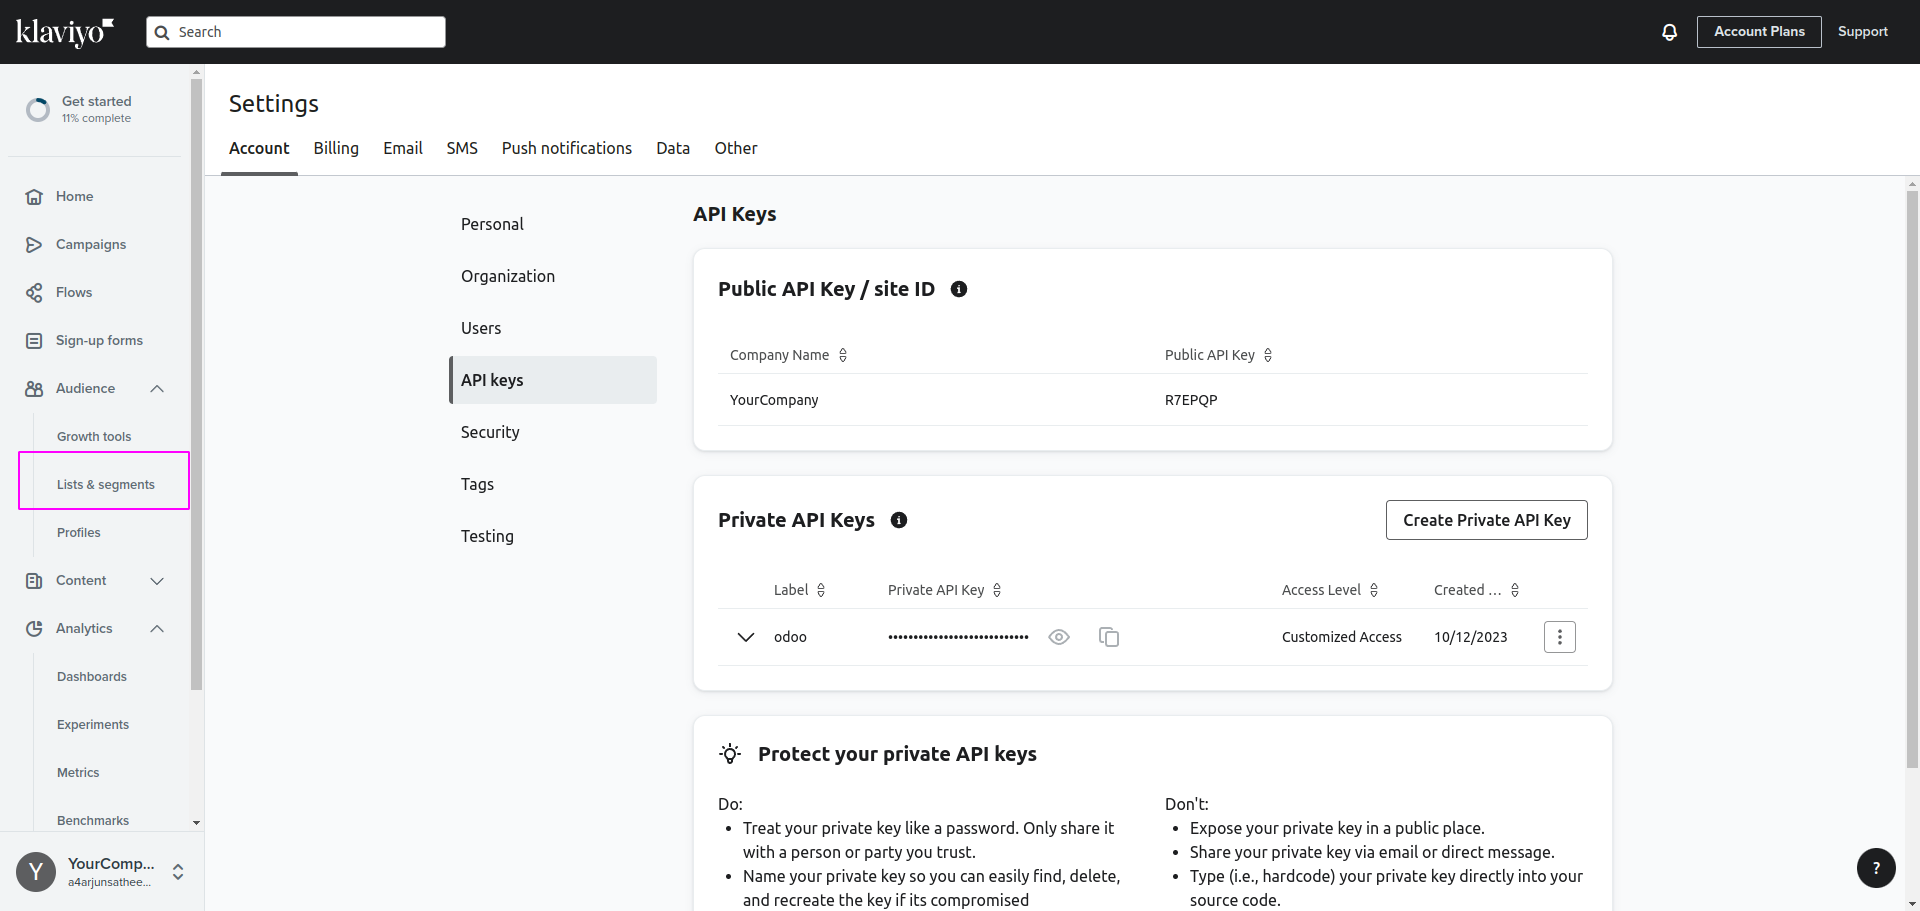Open Security in the account settings menu
The image size is (1920, 911).
coord(490,432)
